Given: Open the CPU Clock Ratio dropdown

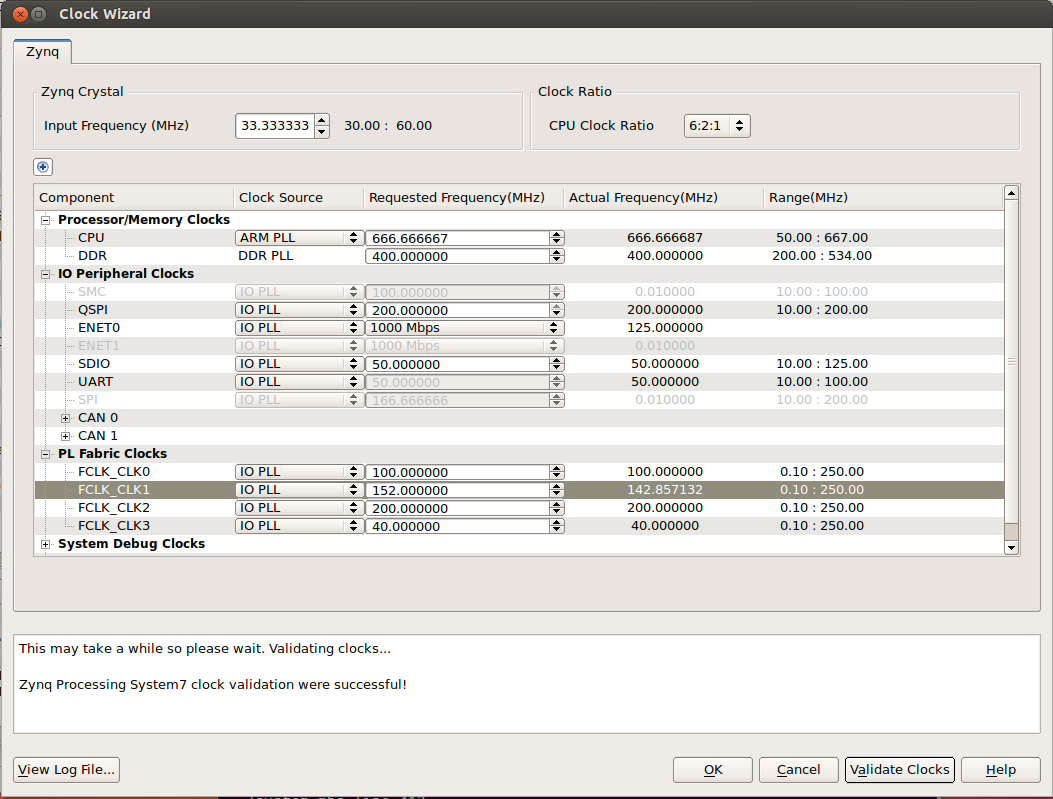Looking at the screenshot, I should [717, 126].
